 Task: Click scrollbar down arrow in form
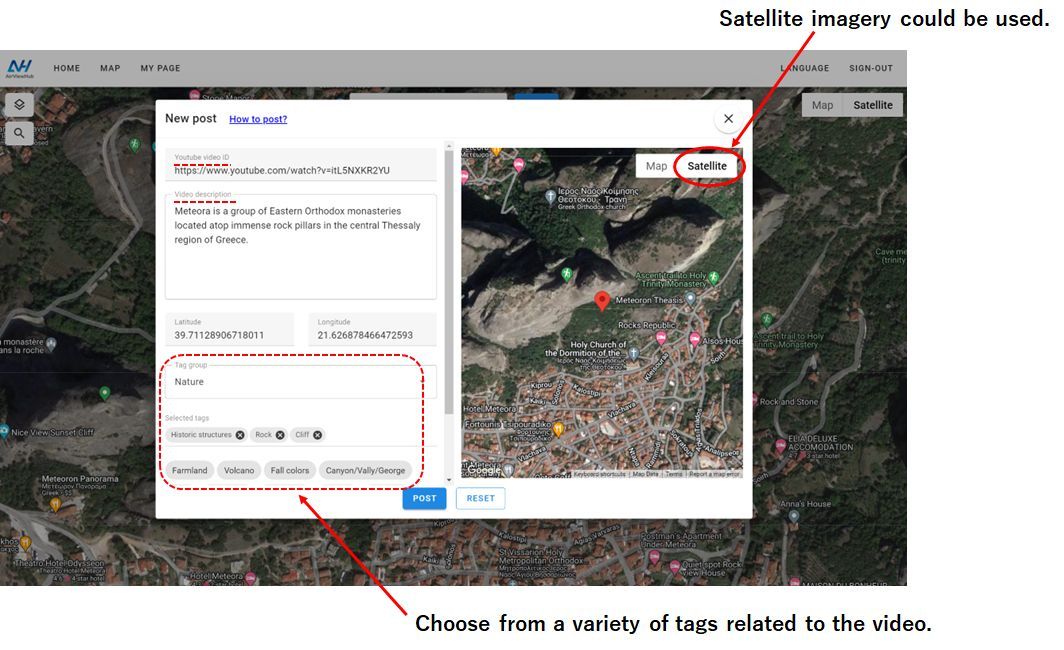449,480
